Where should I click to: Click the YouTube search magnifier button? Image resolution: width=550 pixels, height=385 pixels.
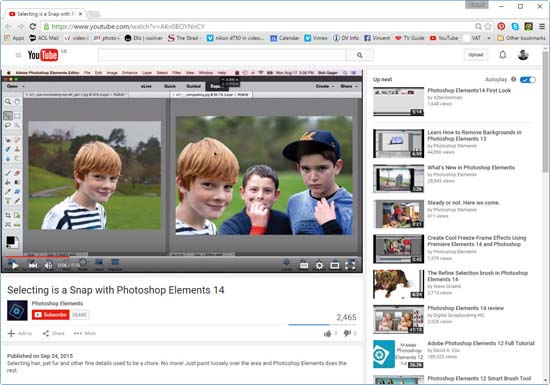[x=360, y=55]
